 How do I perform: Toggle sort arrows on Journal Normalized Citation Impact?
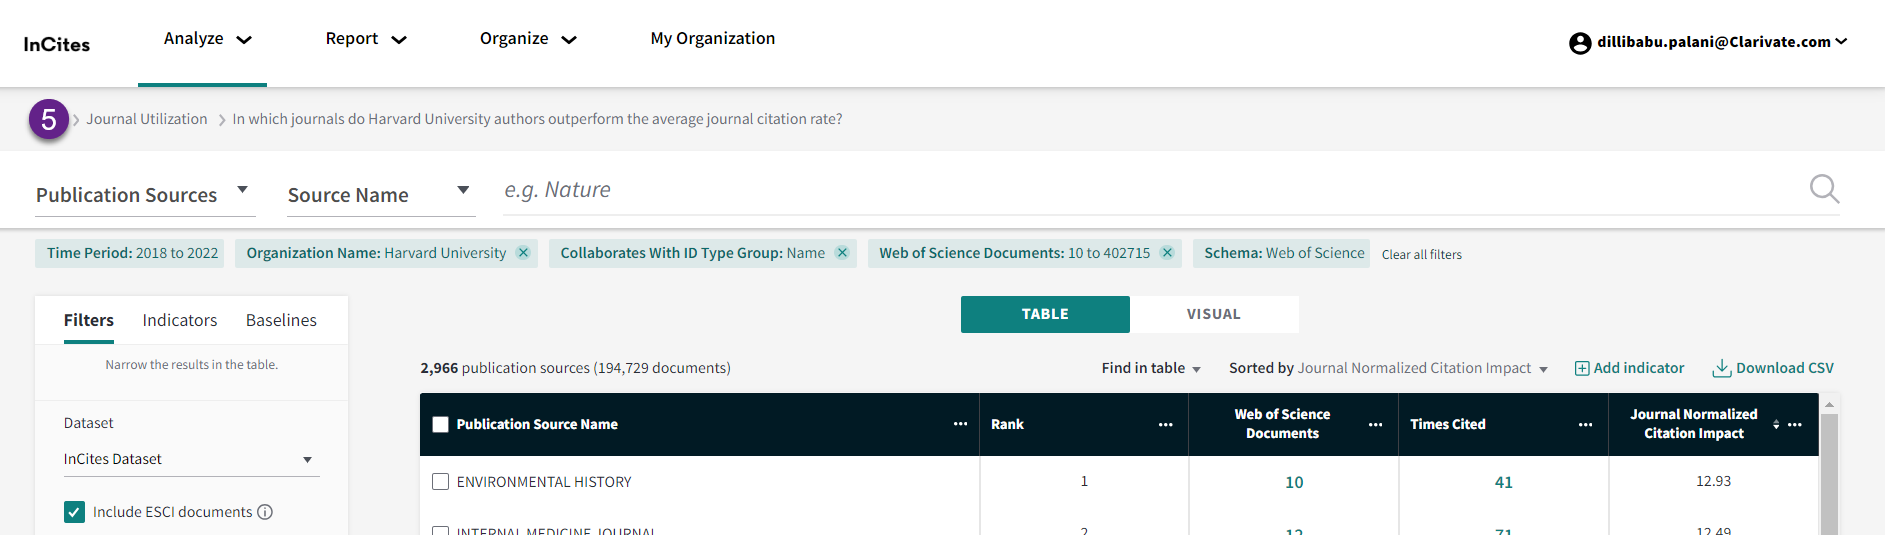(x=1776, y=424)
